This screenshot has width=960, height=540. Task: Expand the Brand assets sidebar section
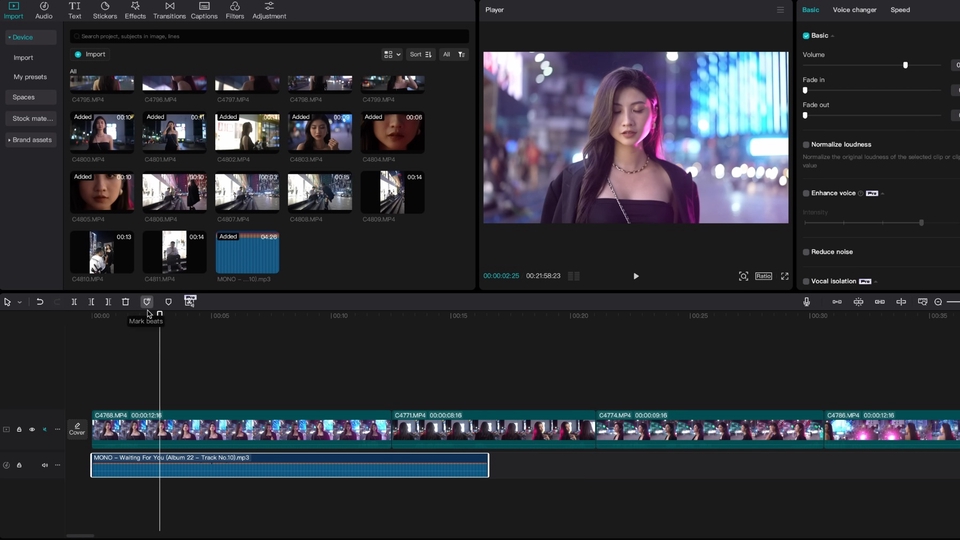click(x=30, y=140)
